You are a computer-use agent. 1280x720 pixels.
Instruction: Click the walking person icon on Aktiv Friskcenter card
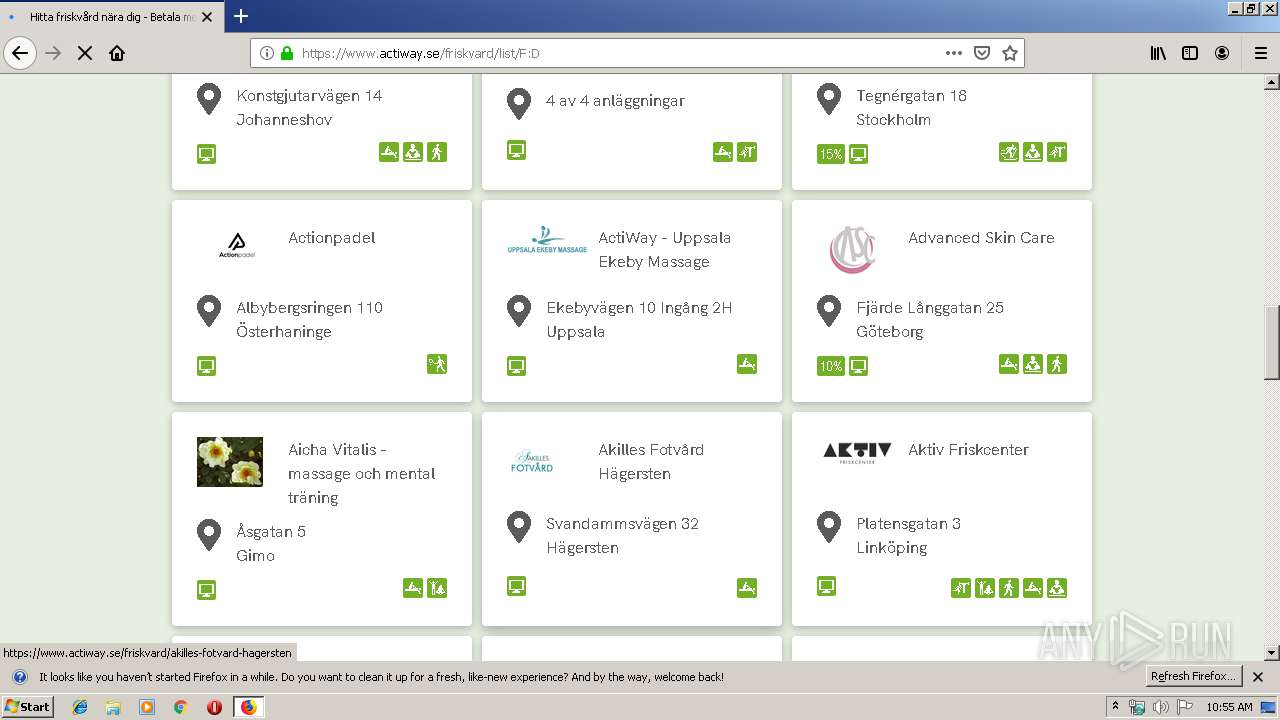1009,588
